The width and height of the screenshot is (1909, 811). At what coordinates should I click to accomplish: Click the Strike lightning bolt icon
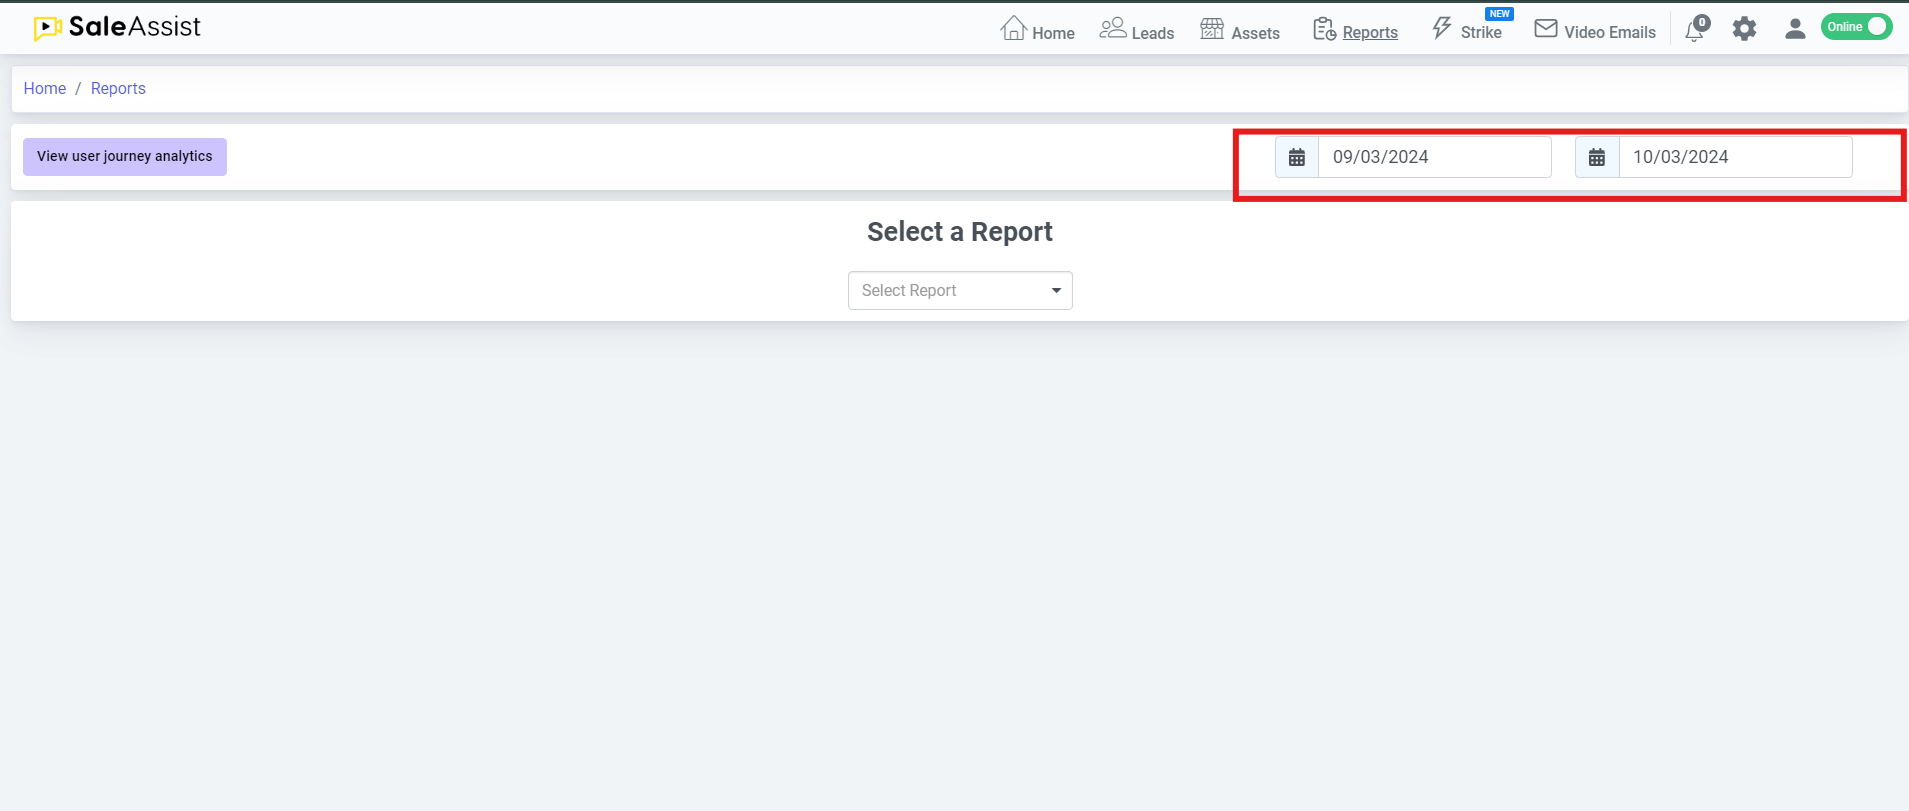pyautogui.click(x=1441, y=28)
